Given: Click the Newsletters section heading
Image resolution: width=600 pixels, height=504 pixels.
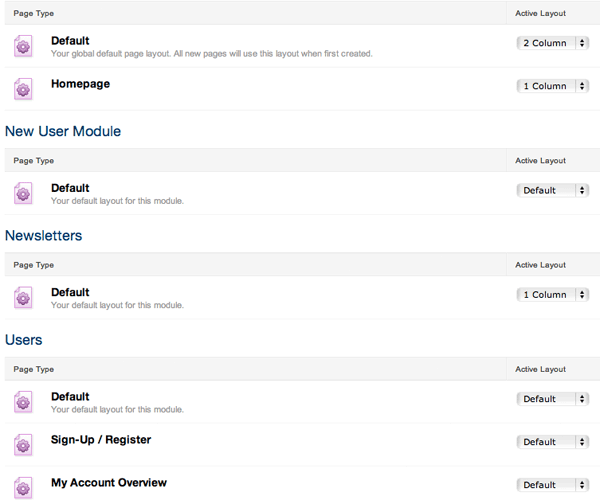Looking at the screenshot, I should (x=44, y=236).
